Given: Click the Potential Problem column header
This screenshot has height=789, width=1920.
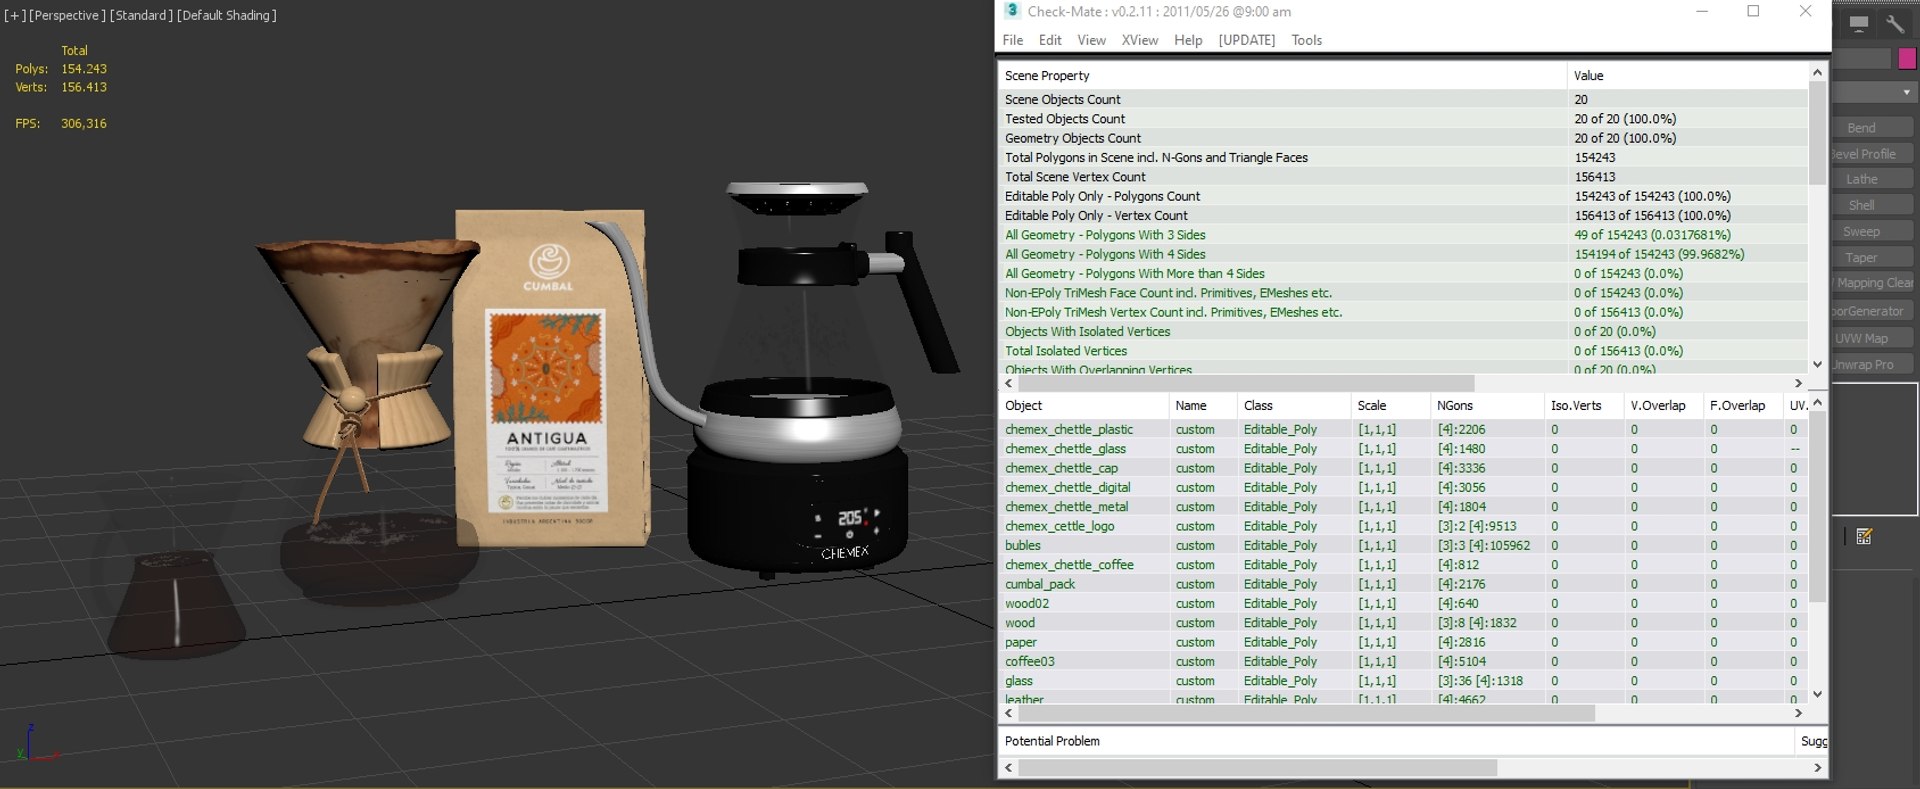Looking at the screenshot, I should (x=1396, y=741).
